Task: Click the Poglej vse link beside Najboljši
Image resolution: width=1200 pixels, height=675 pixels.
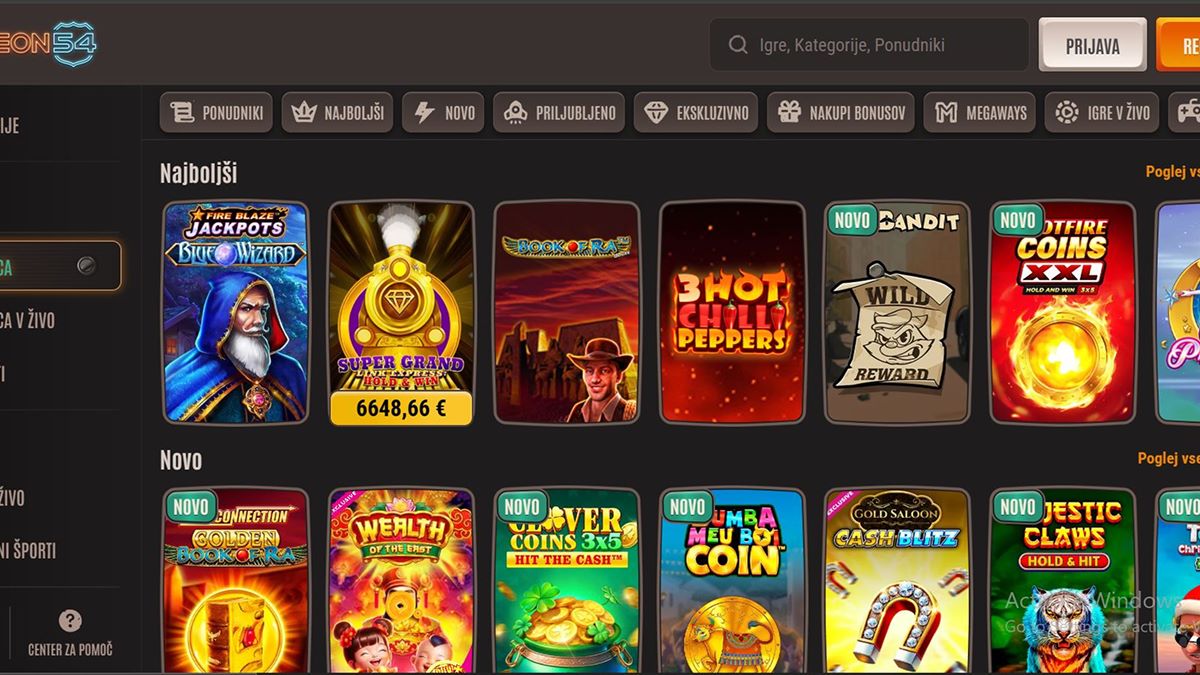Action: 1172,172
